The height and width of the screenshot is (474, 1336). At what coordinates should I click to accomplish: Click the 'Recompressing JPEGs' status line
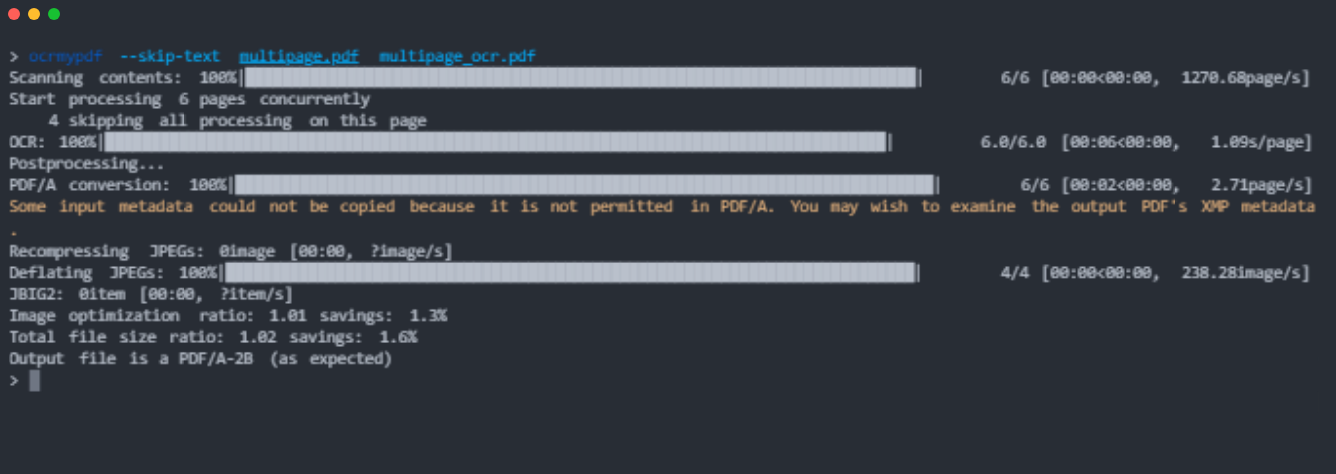click(x=230, y=251)
